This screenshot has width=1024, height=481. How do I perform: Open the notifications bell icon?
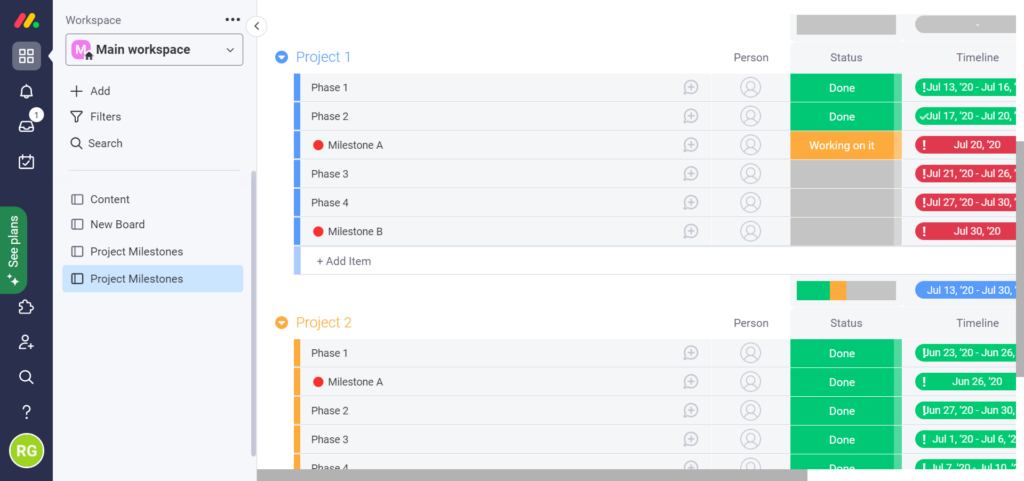click(x=26, y=91)
